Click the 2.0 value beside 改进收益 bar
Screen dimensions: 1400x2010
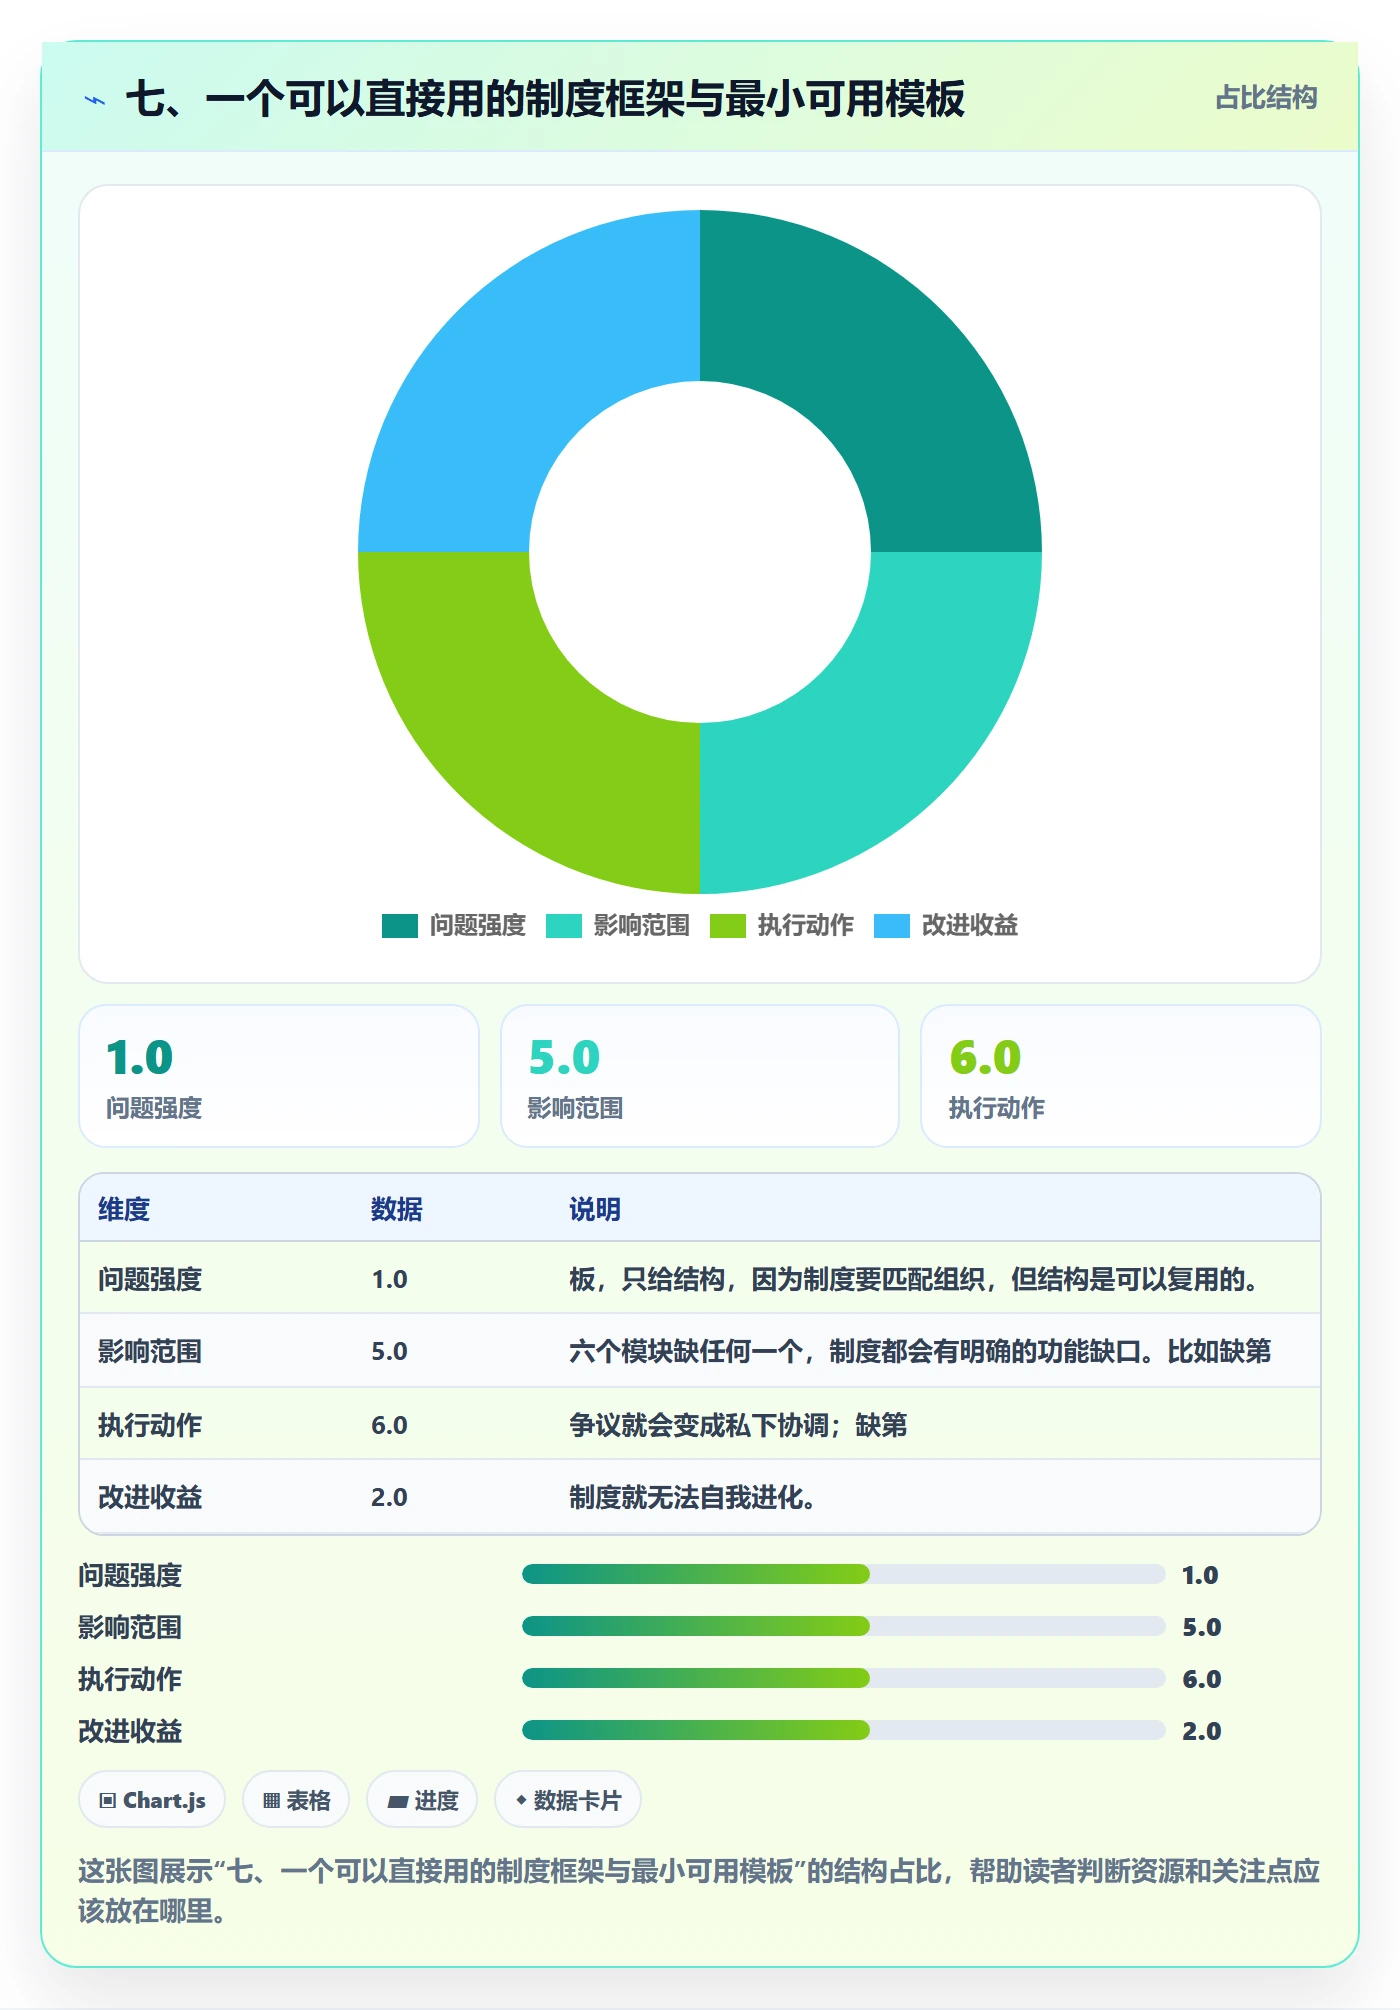coord(1201,1731)
